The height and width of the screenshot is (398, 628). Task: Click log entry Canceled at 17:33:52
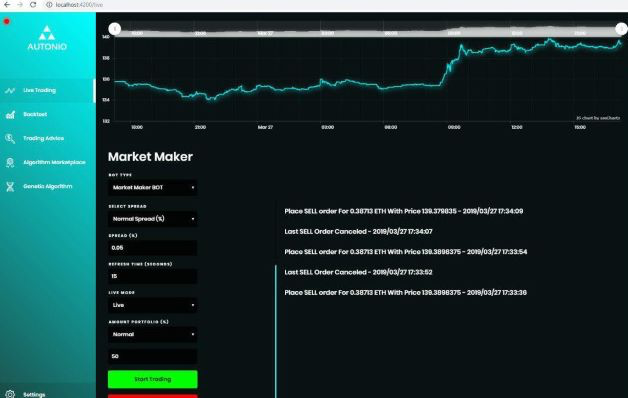(x=358, y=272)
